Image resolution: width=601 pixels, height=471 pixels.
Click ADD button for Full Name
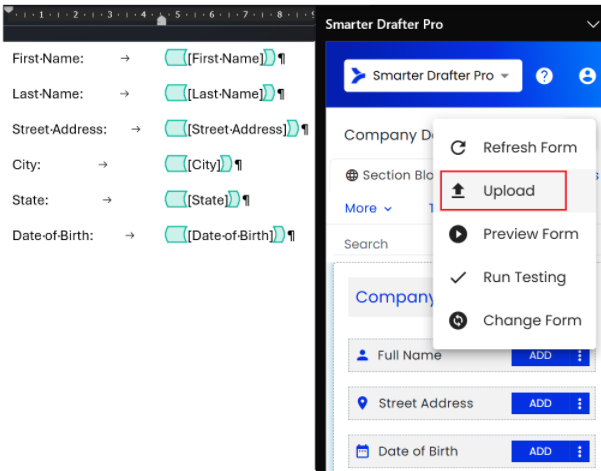click(540, 356)
